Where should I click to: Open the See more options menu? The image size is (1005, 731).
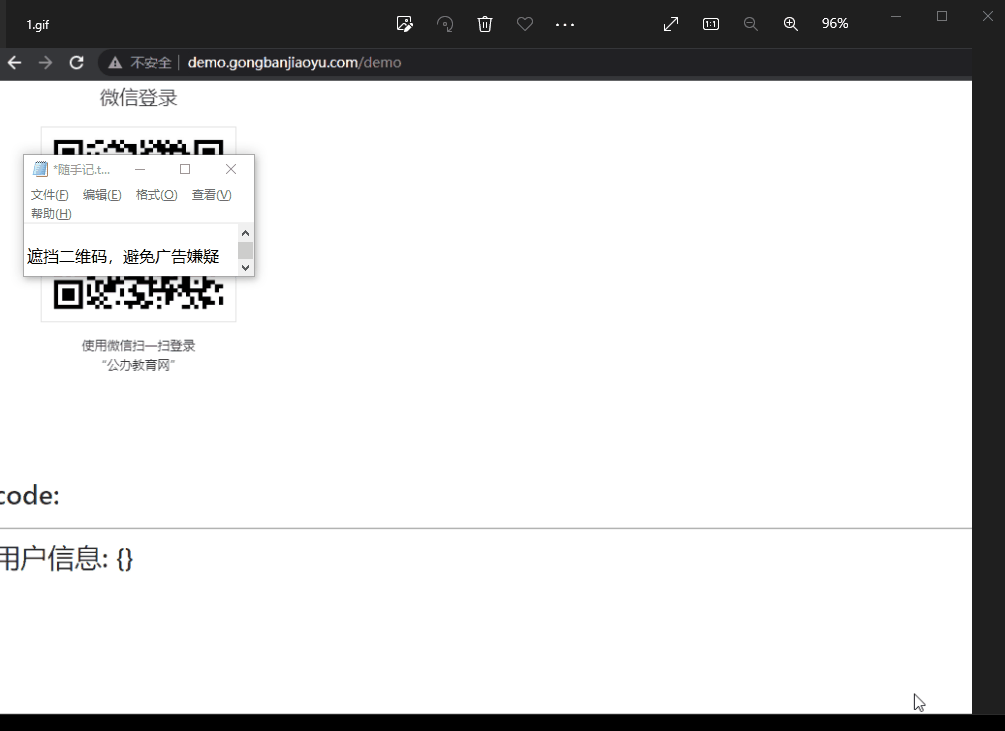coord(565,24)
